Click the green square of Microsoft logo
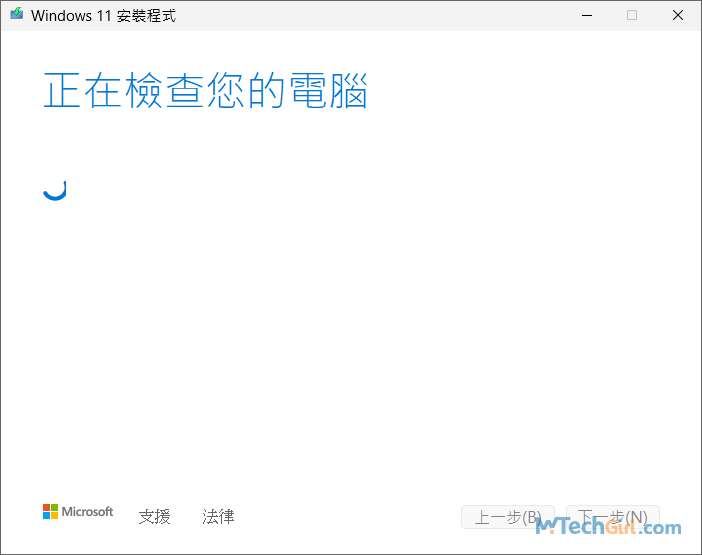 (x=54, y=507)
